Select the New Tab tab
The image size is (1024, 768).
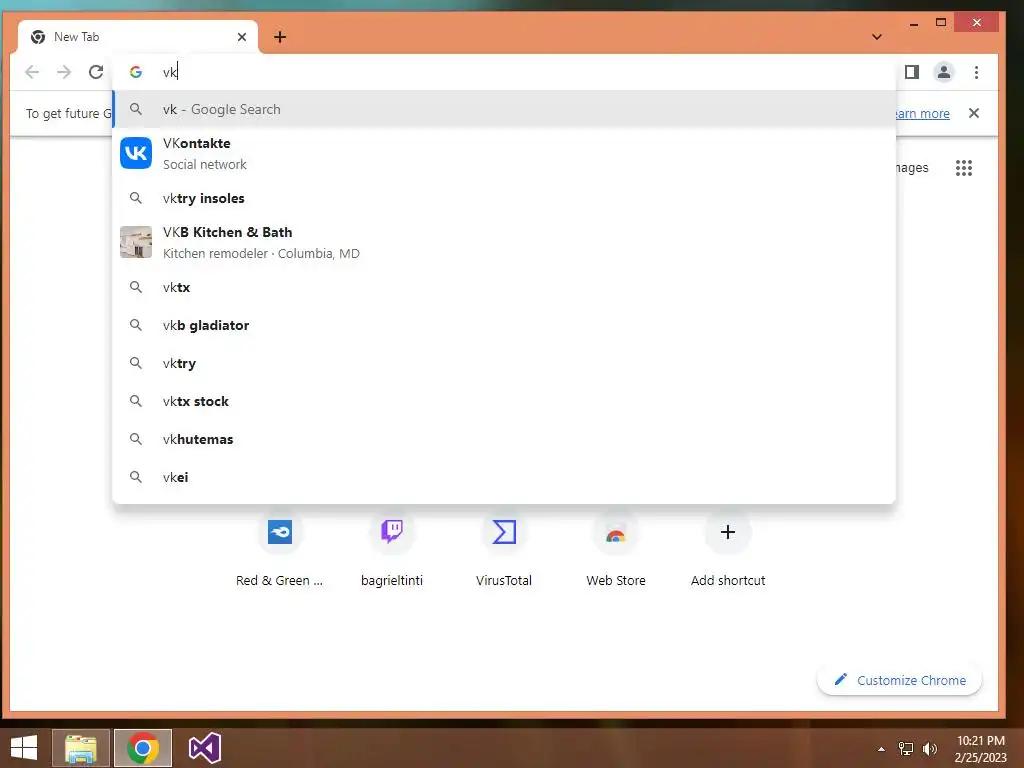pos(138,37)
